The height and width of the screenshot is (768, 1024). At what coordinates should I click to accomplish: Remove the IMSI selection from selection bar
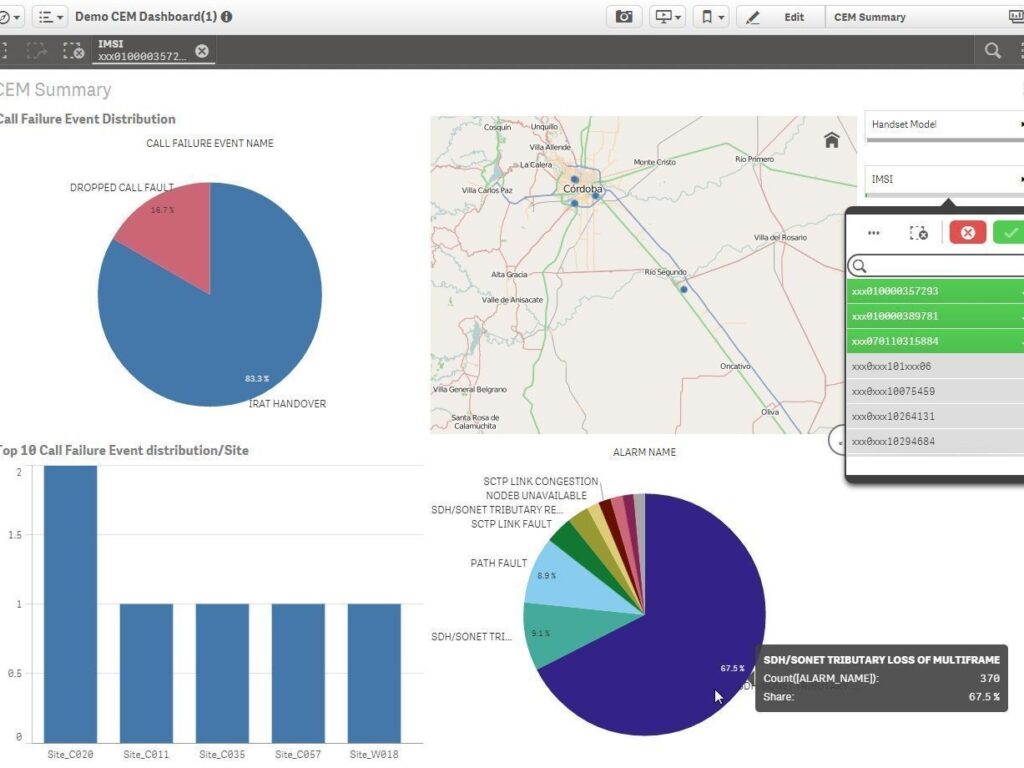point(202,51)
